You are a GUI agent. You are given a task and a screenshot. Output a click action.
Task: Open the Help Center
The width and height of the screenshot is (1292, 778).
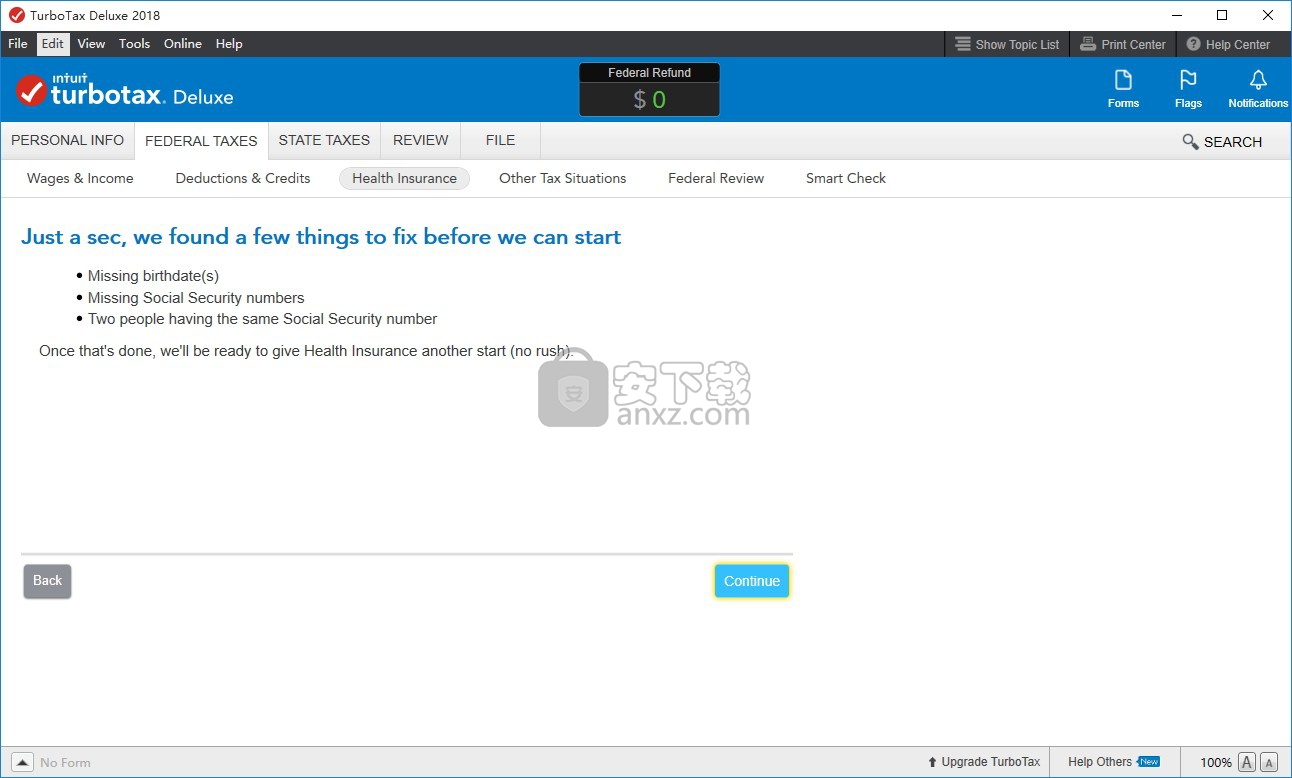coord(1228,44)
